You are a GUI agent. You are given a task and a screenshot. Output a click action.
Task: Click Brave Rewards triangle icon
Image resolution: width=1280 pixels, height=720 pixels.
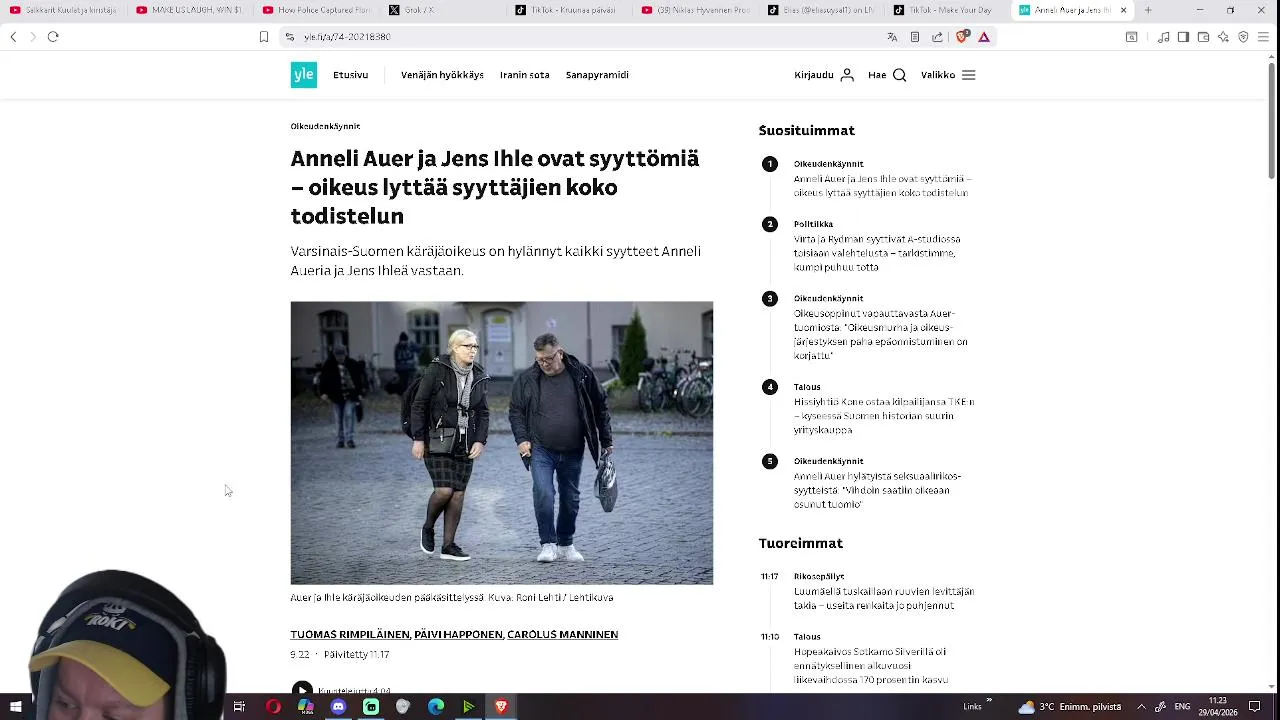[x=984, y=37]
